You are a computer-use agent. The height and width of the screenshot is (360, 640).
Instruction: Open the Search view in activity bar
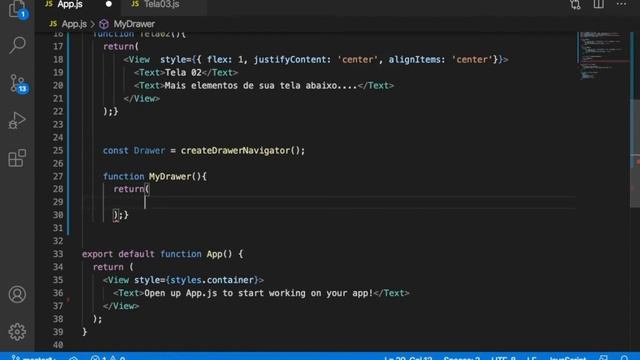(x=17, y=44)
